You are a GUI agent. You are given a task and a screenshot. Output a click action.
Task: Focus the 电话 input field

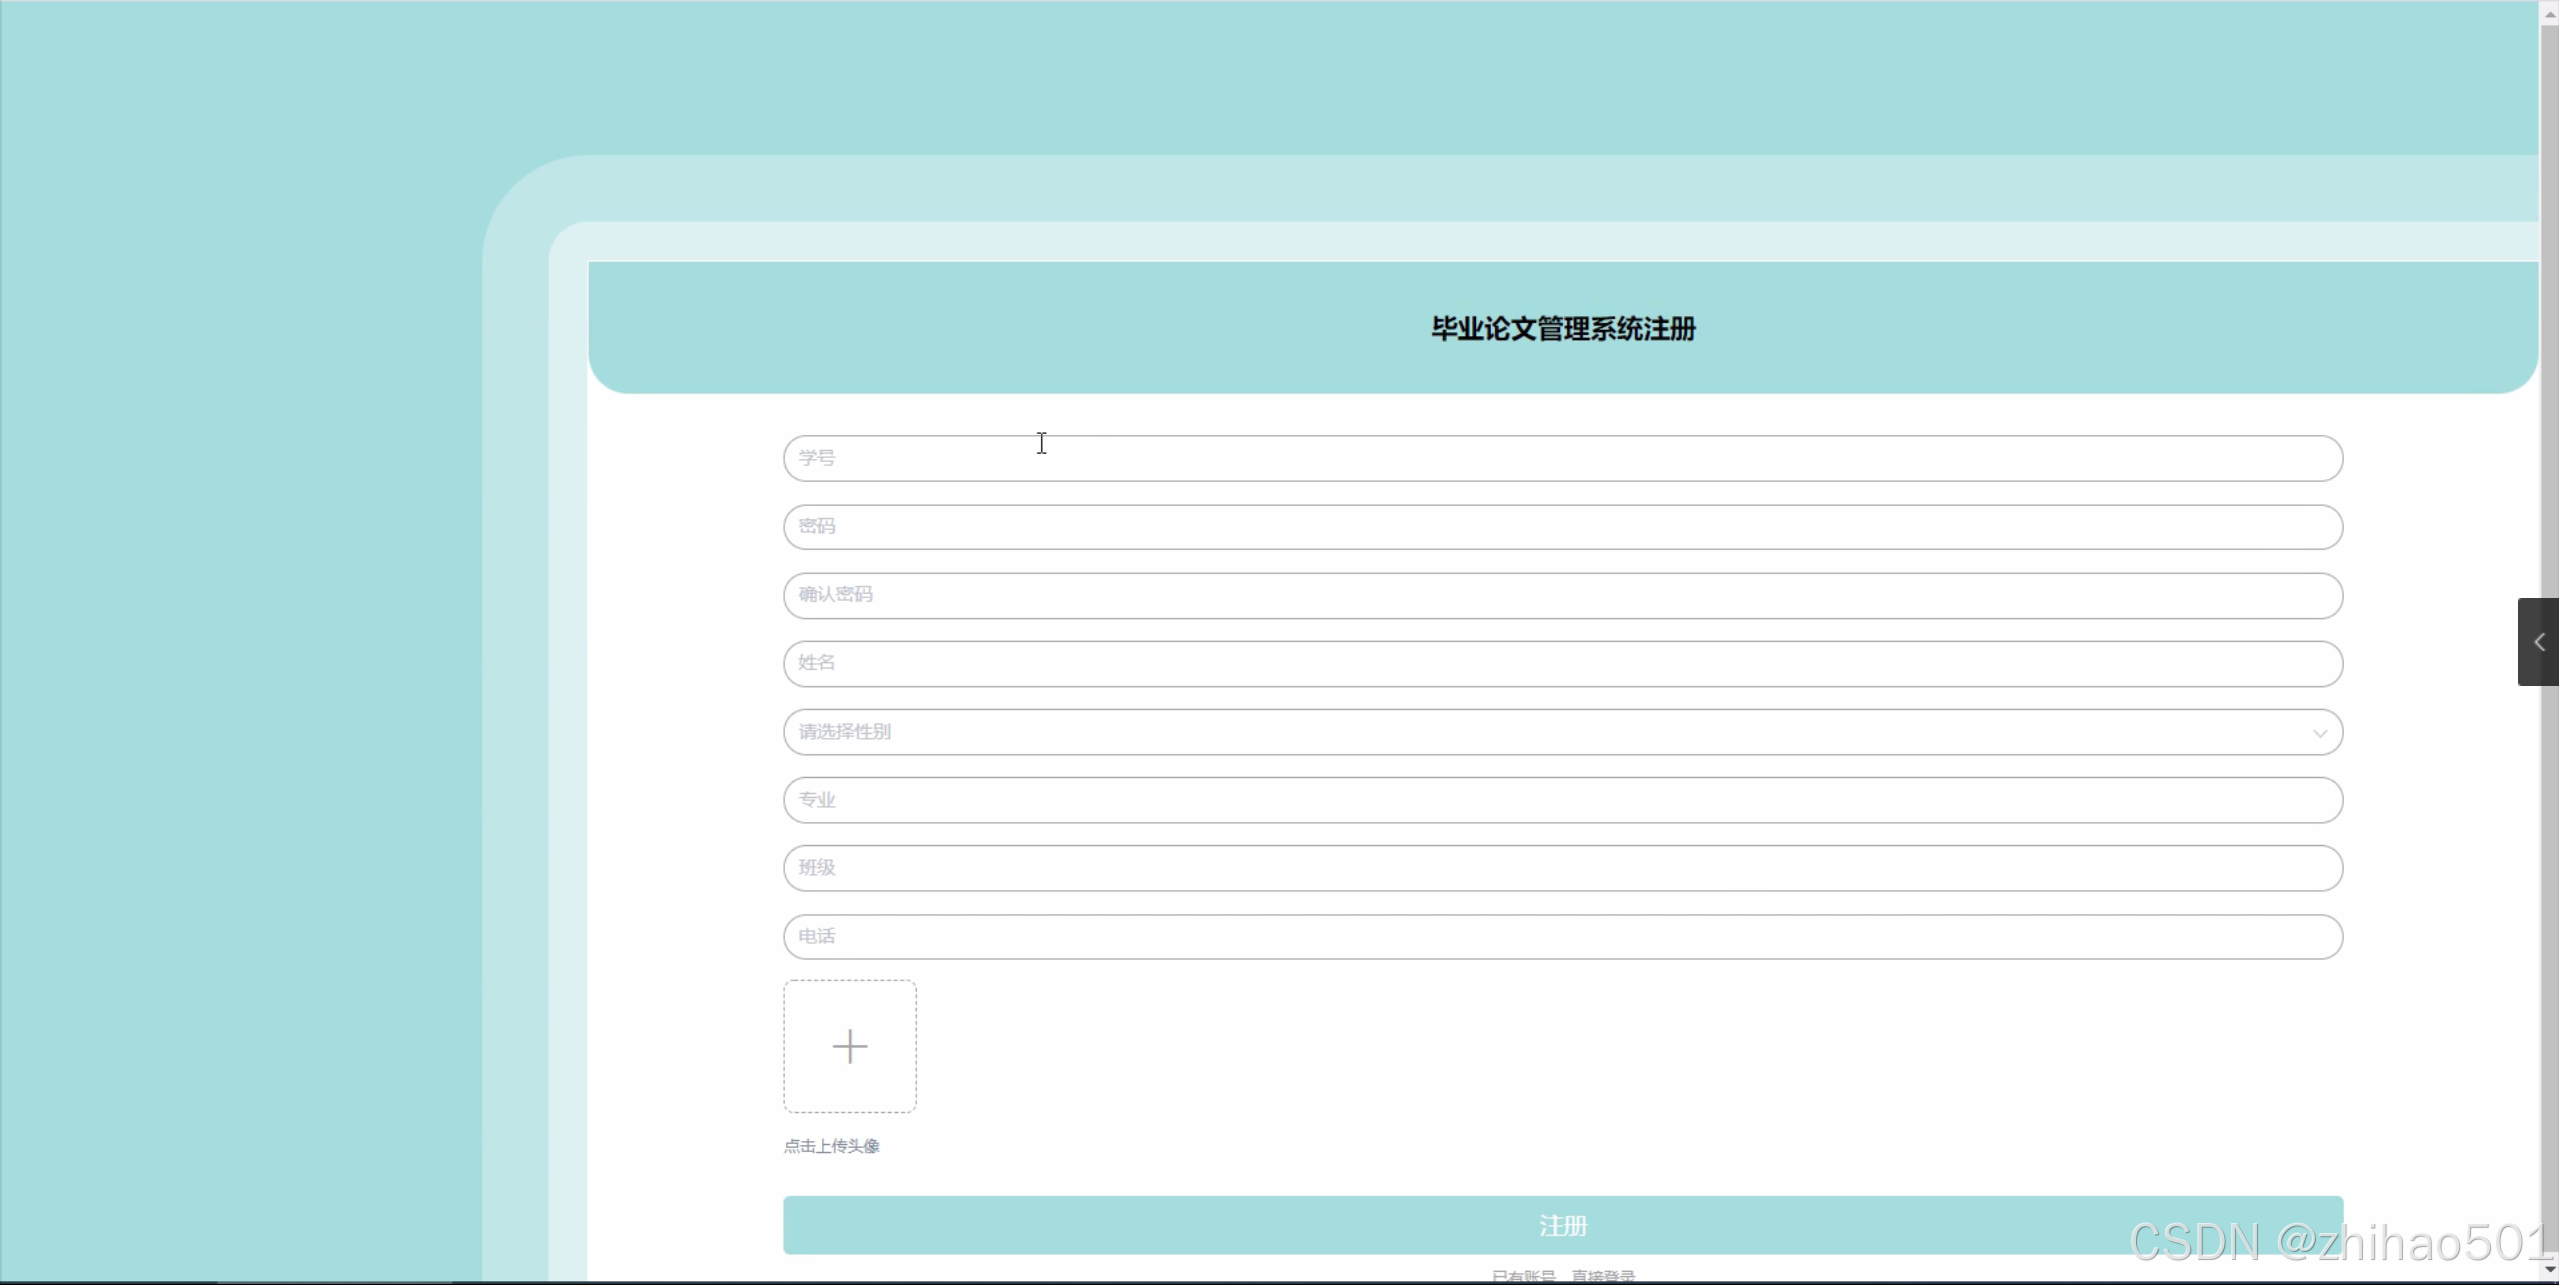1562,936
